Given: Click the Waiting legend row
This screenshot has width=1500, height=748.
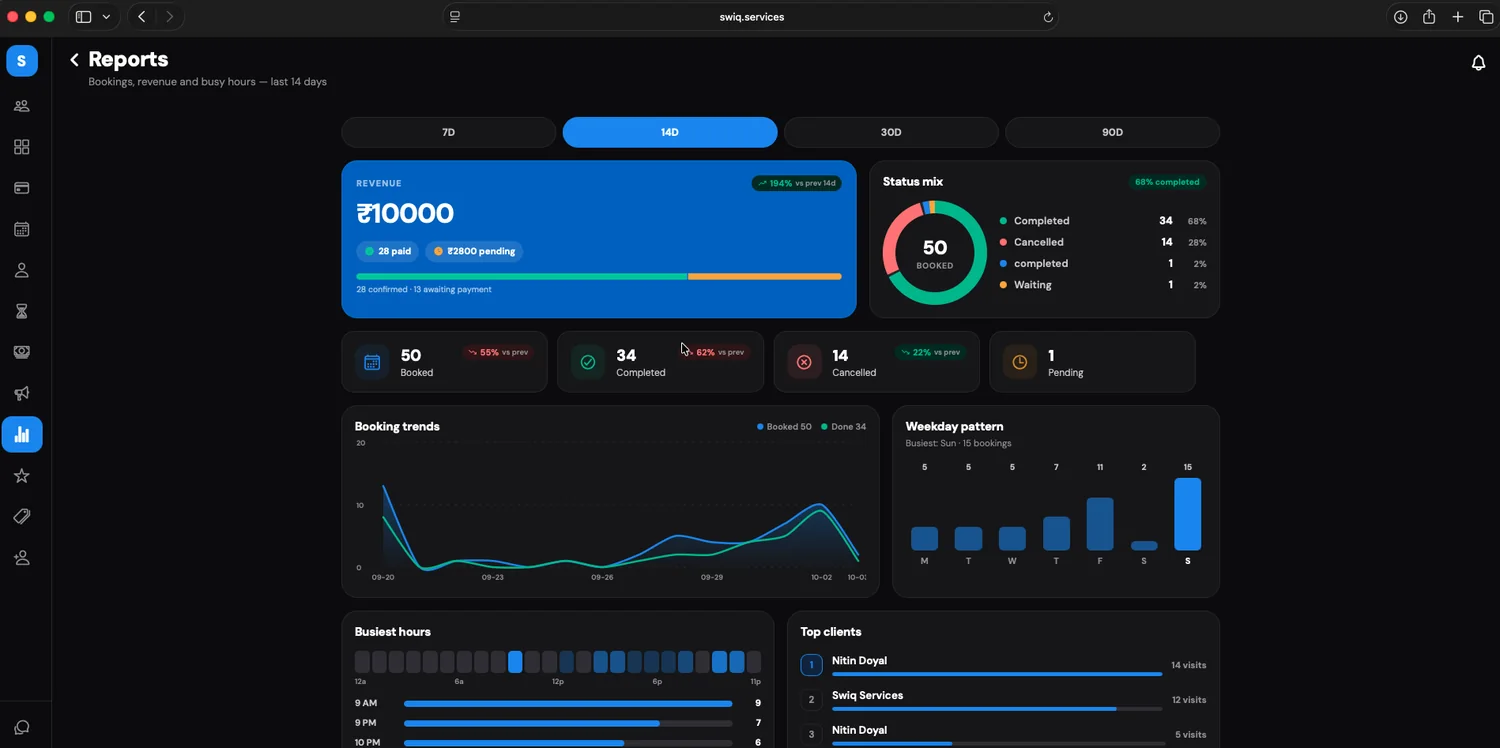Looking at the screenshot, I should pyautogui.click(x=1103, y=285).
